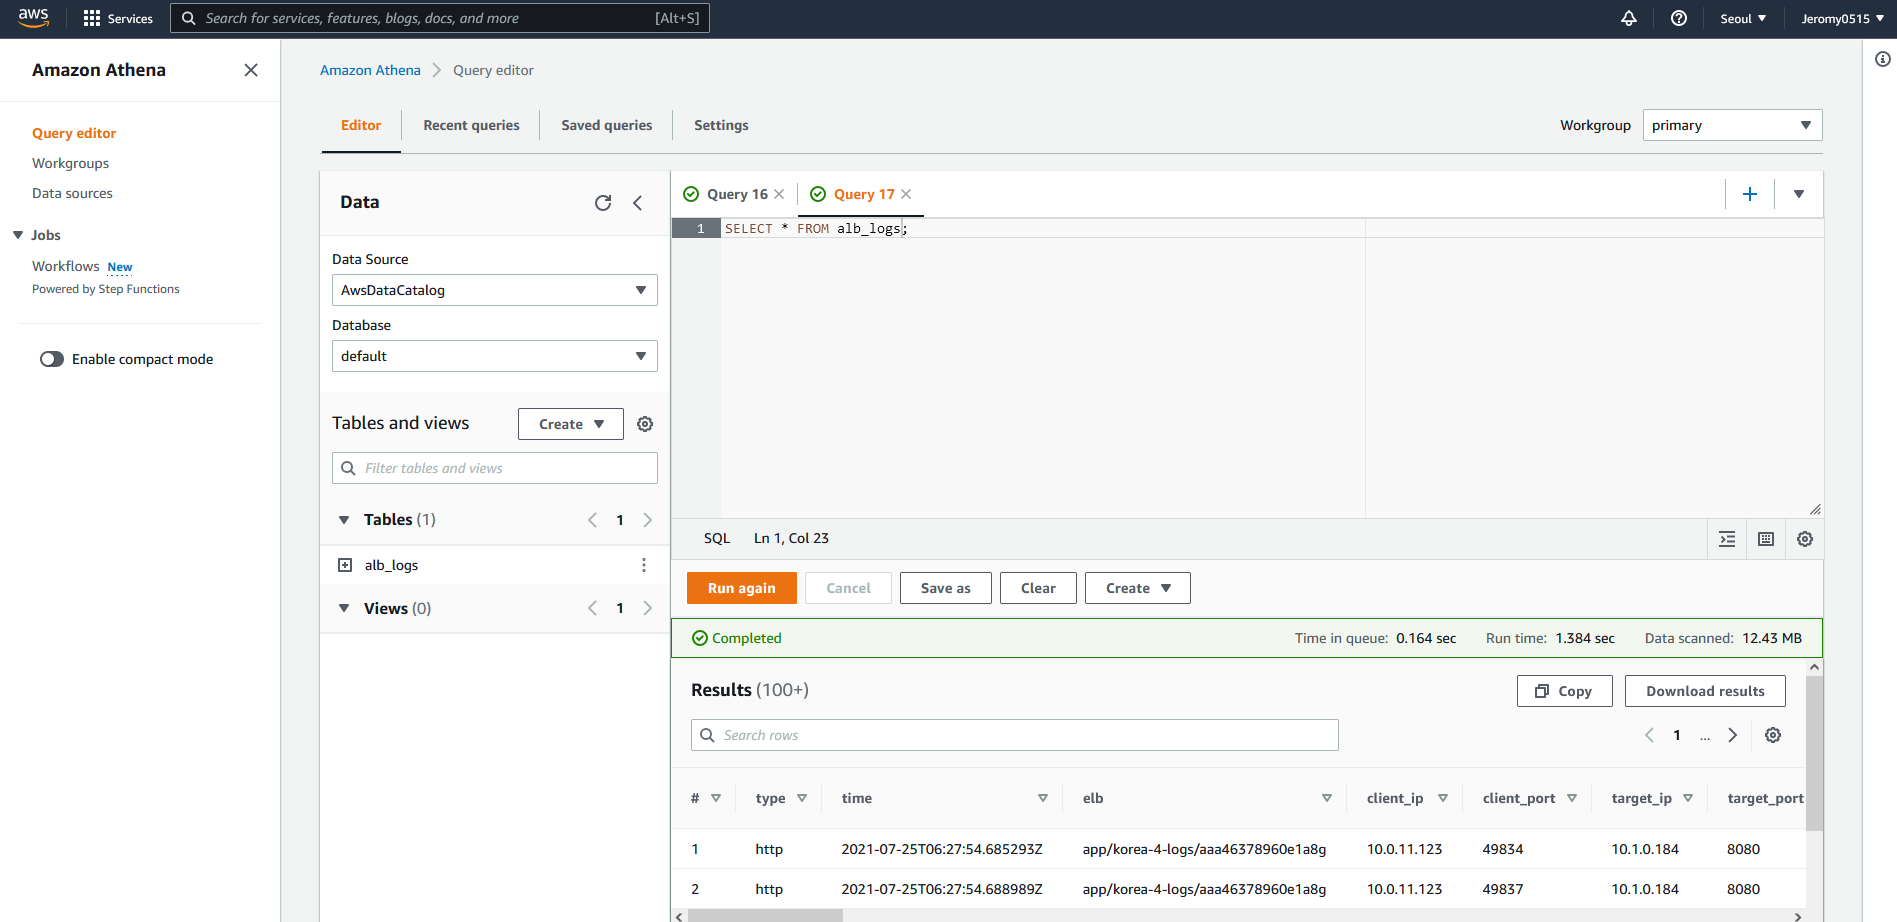Screen dimensions: 1897x922
Task: Sort results by time column
Action: click(x=1043, y=798)
